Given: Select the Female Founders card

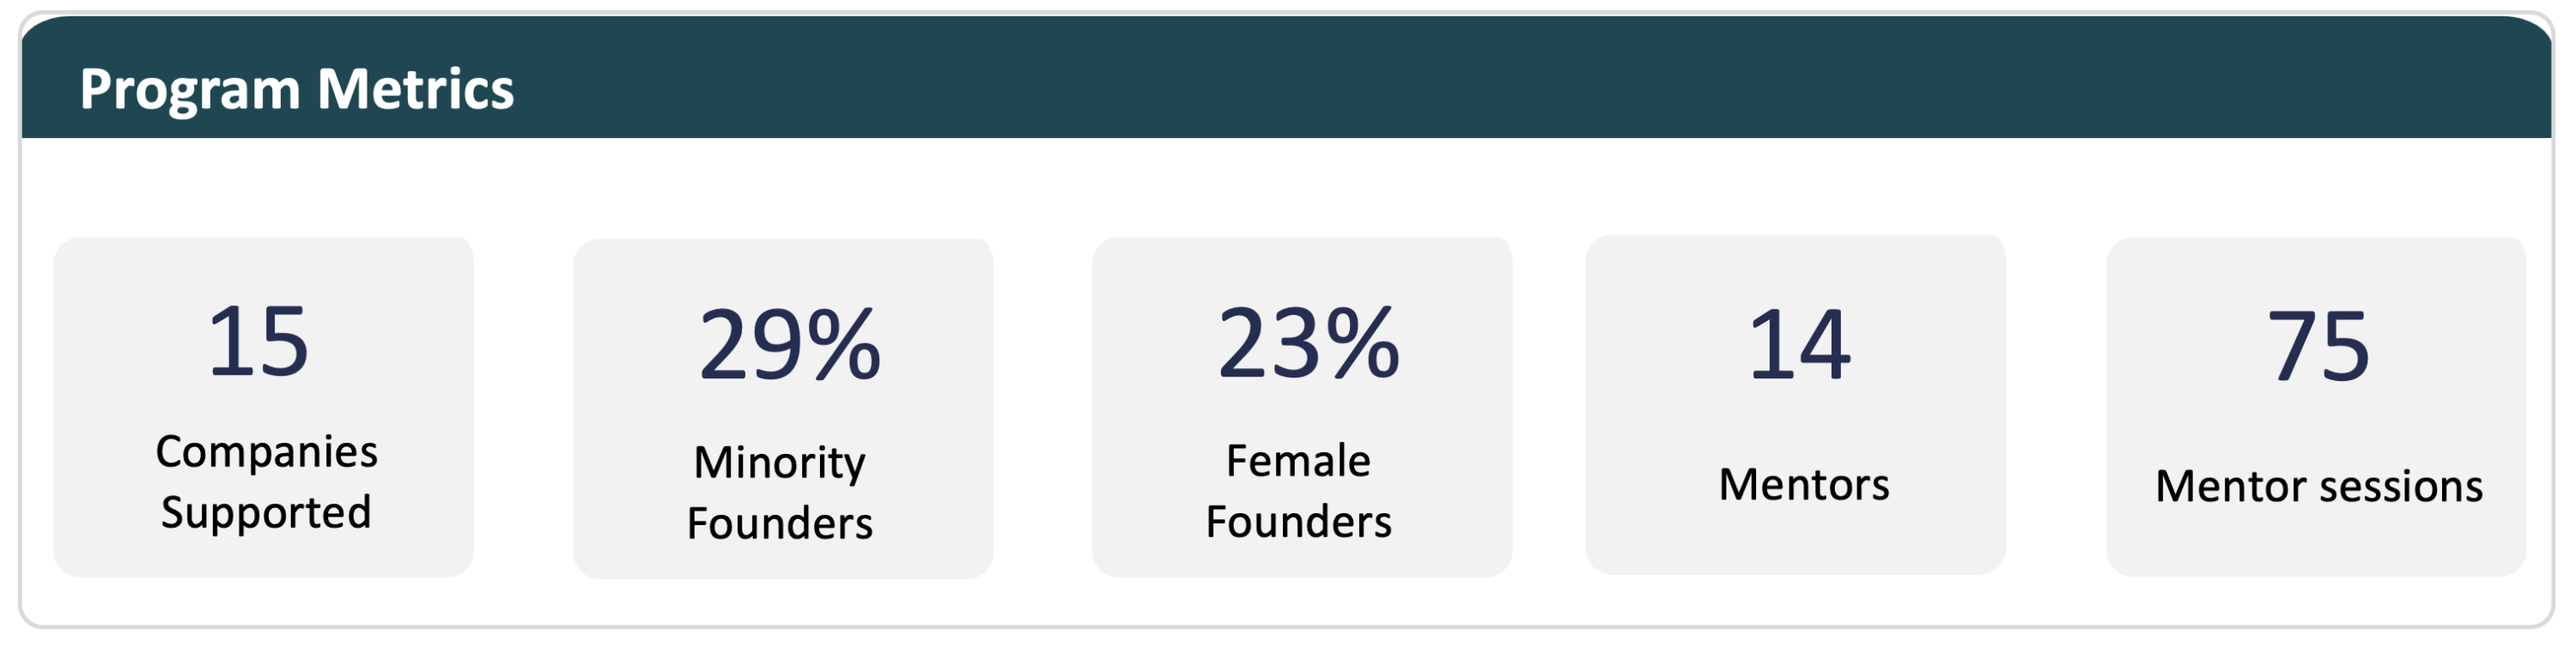Looking at the screenshot, I should click(x=1302, y=406).
